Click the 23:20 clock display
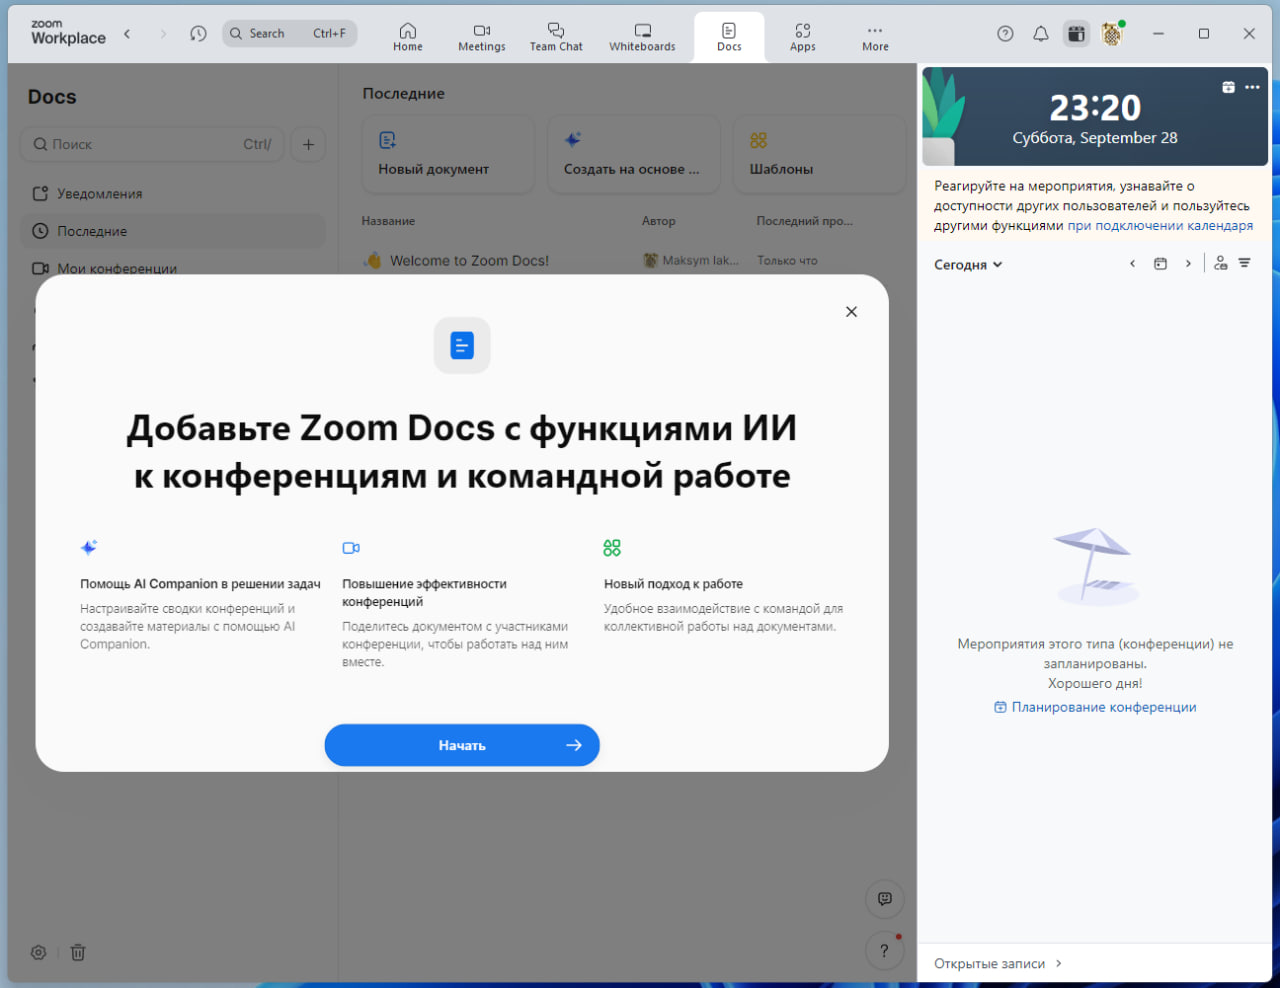The image size is (1280, 988). [x=1095, y=107]
